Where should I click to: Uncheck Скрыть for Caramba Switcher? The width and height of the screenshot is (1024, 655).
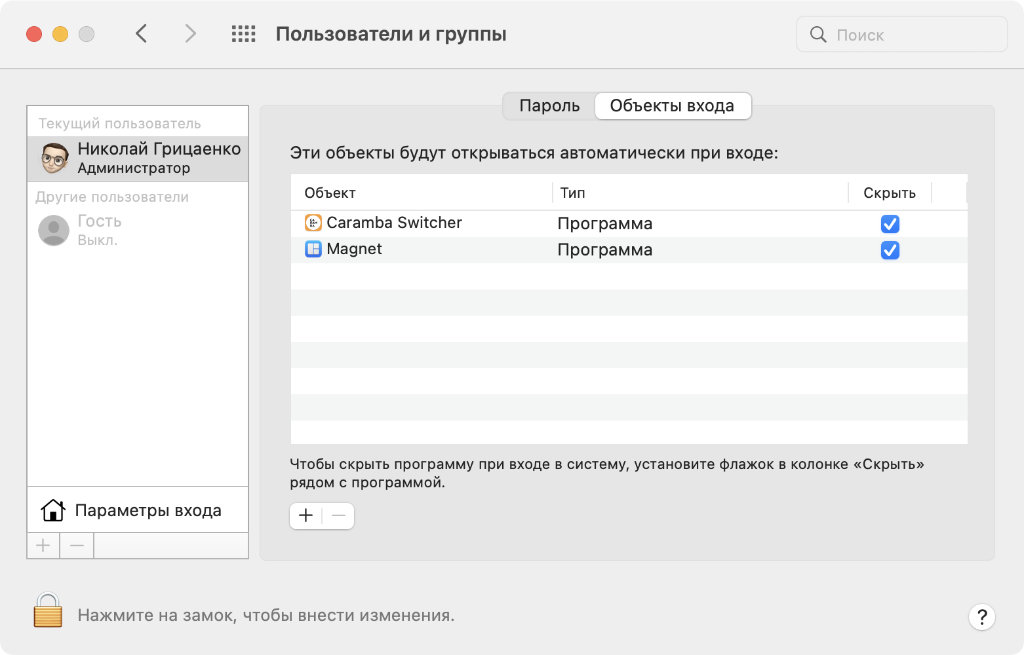click(x=889, y=224)
